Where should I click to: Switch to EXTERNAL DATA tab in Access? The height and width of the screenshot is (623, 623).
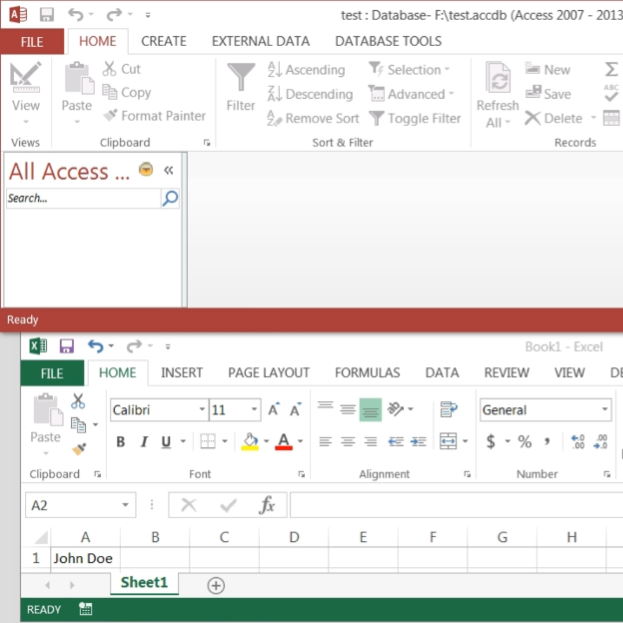261,41
